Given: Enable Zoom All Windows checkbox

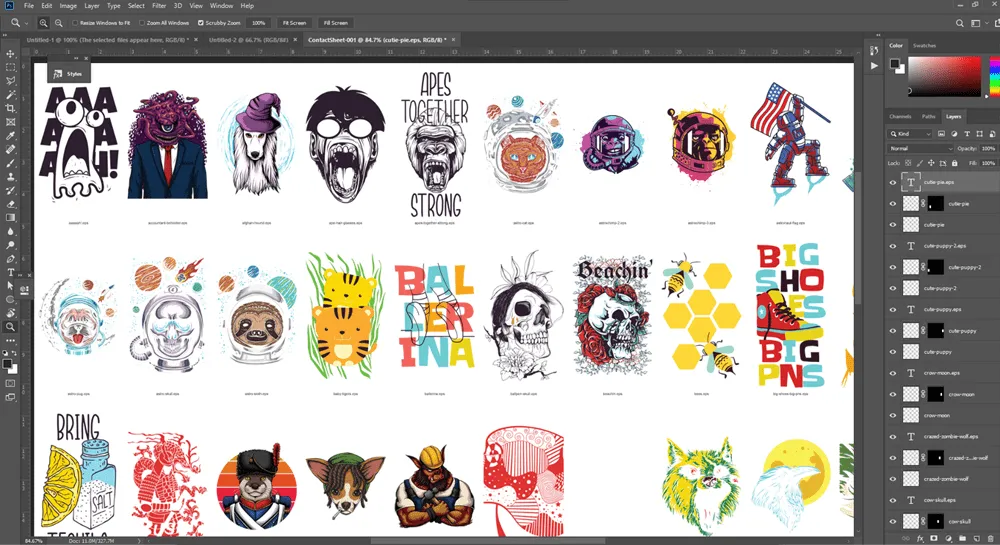Looking at the screenshot, I should coord(142,23).
